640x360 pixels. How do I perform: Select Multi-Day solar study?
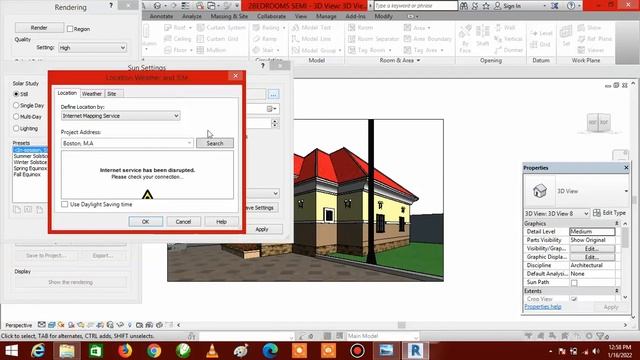(16, 117)
